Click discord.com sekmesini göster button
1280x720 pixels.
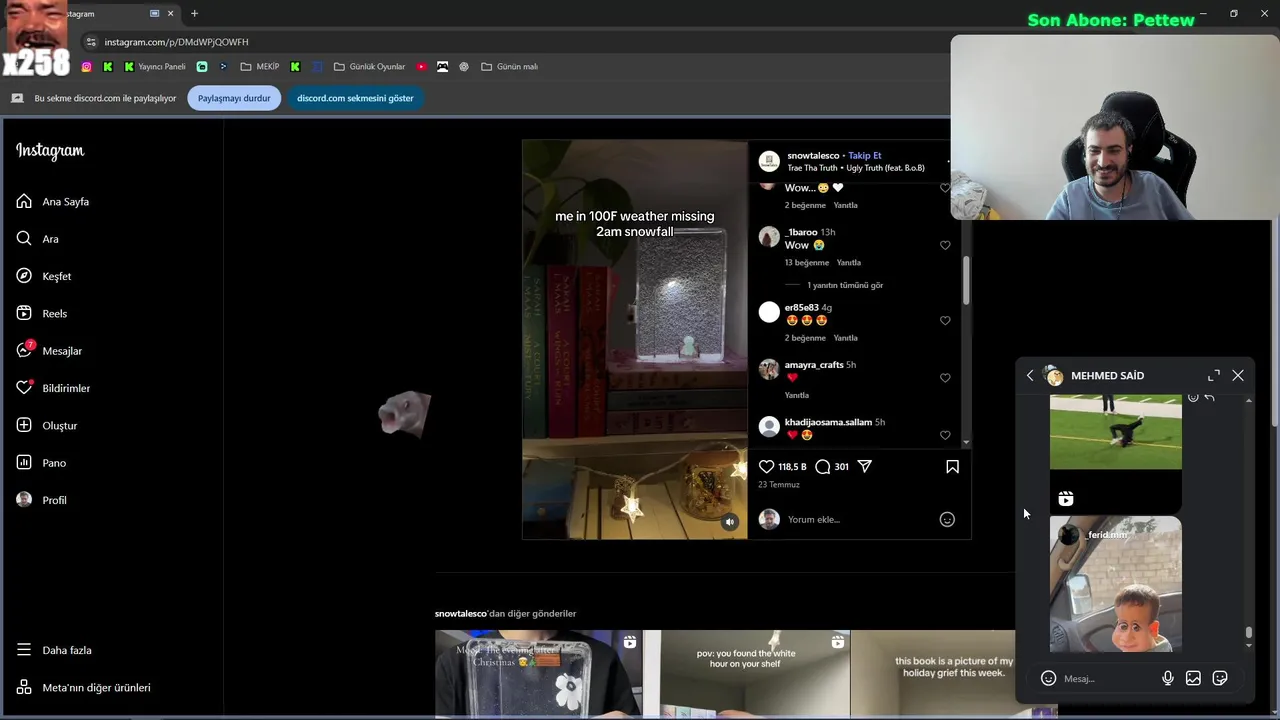tap(355, 98)
